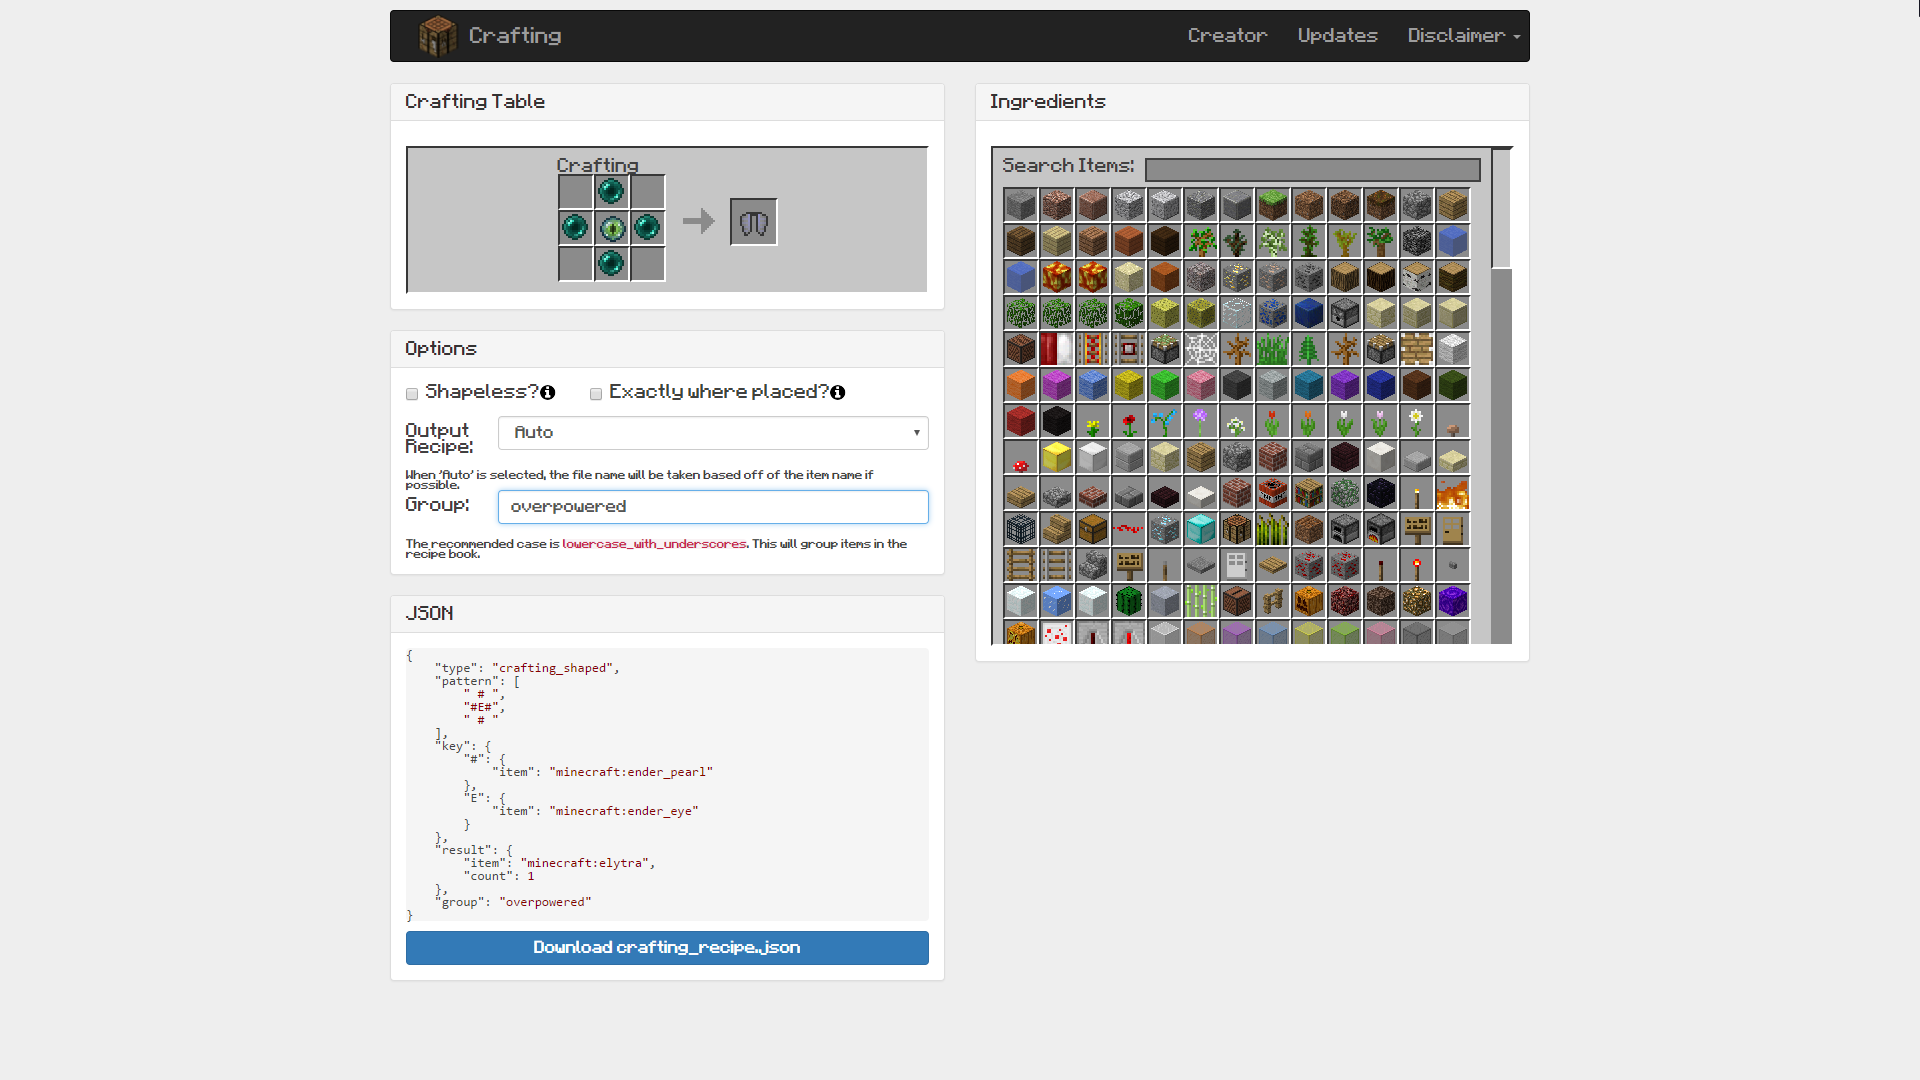The height and width of the screenshot is (1080, 1920).
Task: Click the elytra output slot
Action: coord(753,222)
